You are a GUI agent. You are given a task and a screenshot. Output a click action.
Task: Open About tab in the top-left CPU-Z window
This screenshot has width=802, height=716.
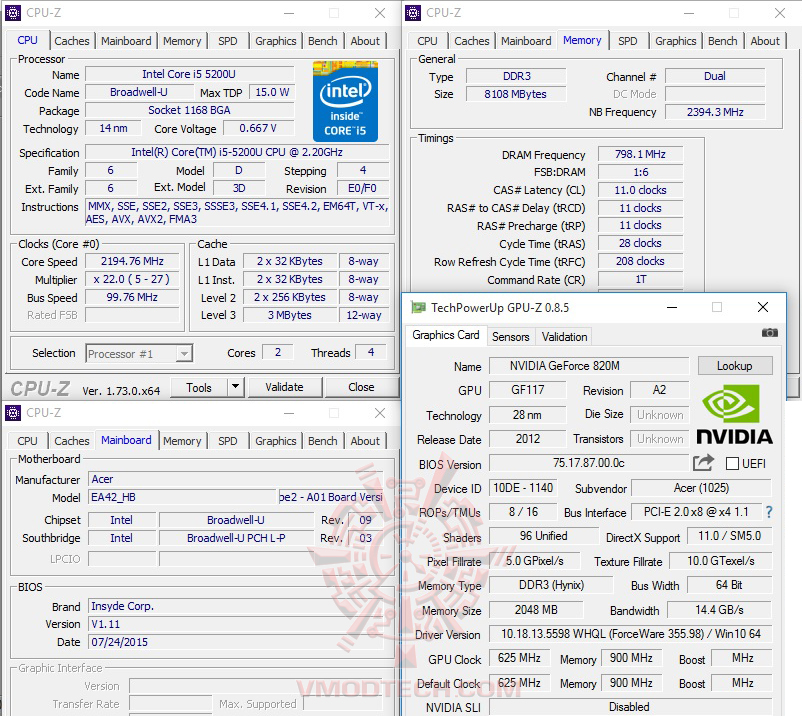365,41
